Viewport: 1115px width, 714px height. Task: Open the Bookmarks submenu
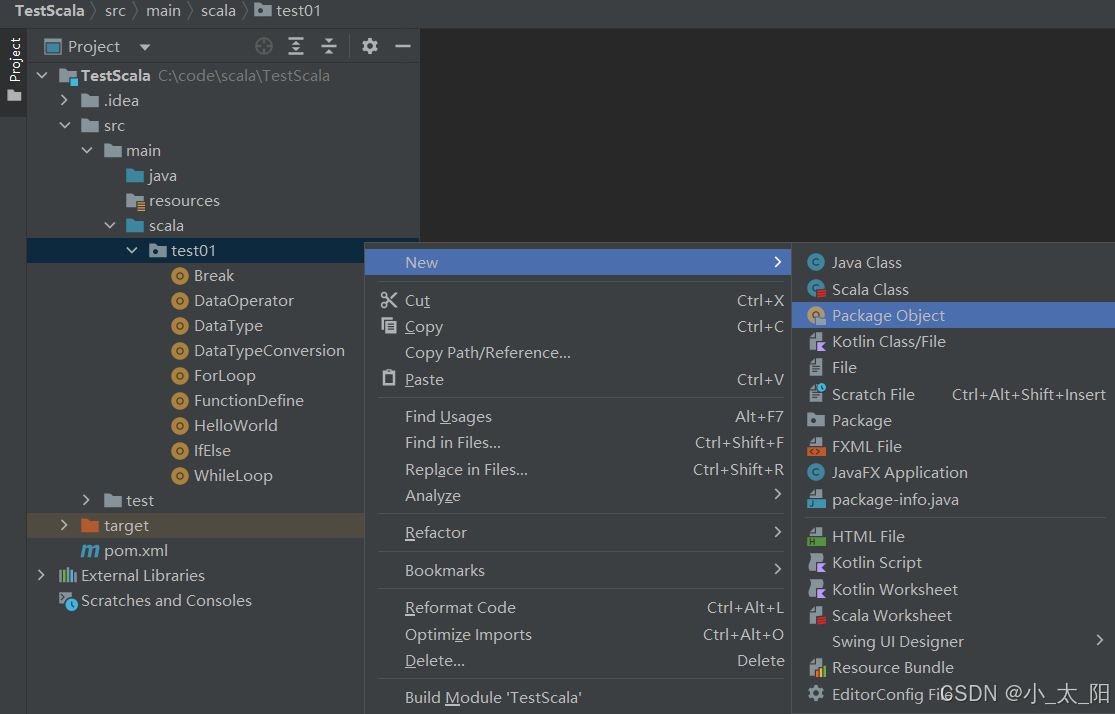click(577, 570)
